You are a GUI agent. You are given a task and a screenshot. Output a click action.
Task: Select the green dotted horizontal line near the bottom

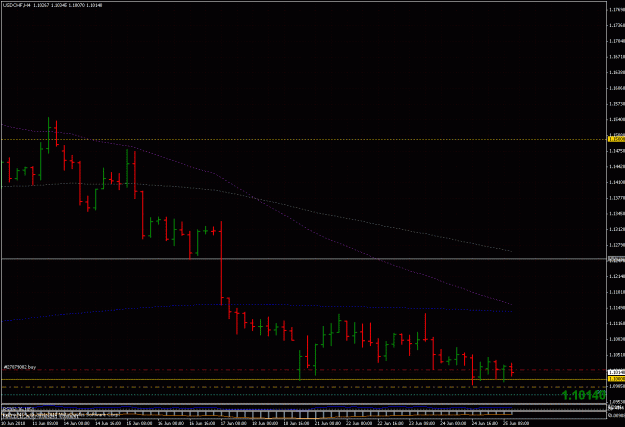coord(279,395)
